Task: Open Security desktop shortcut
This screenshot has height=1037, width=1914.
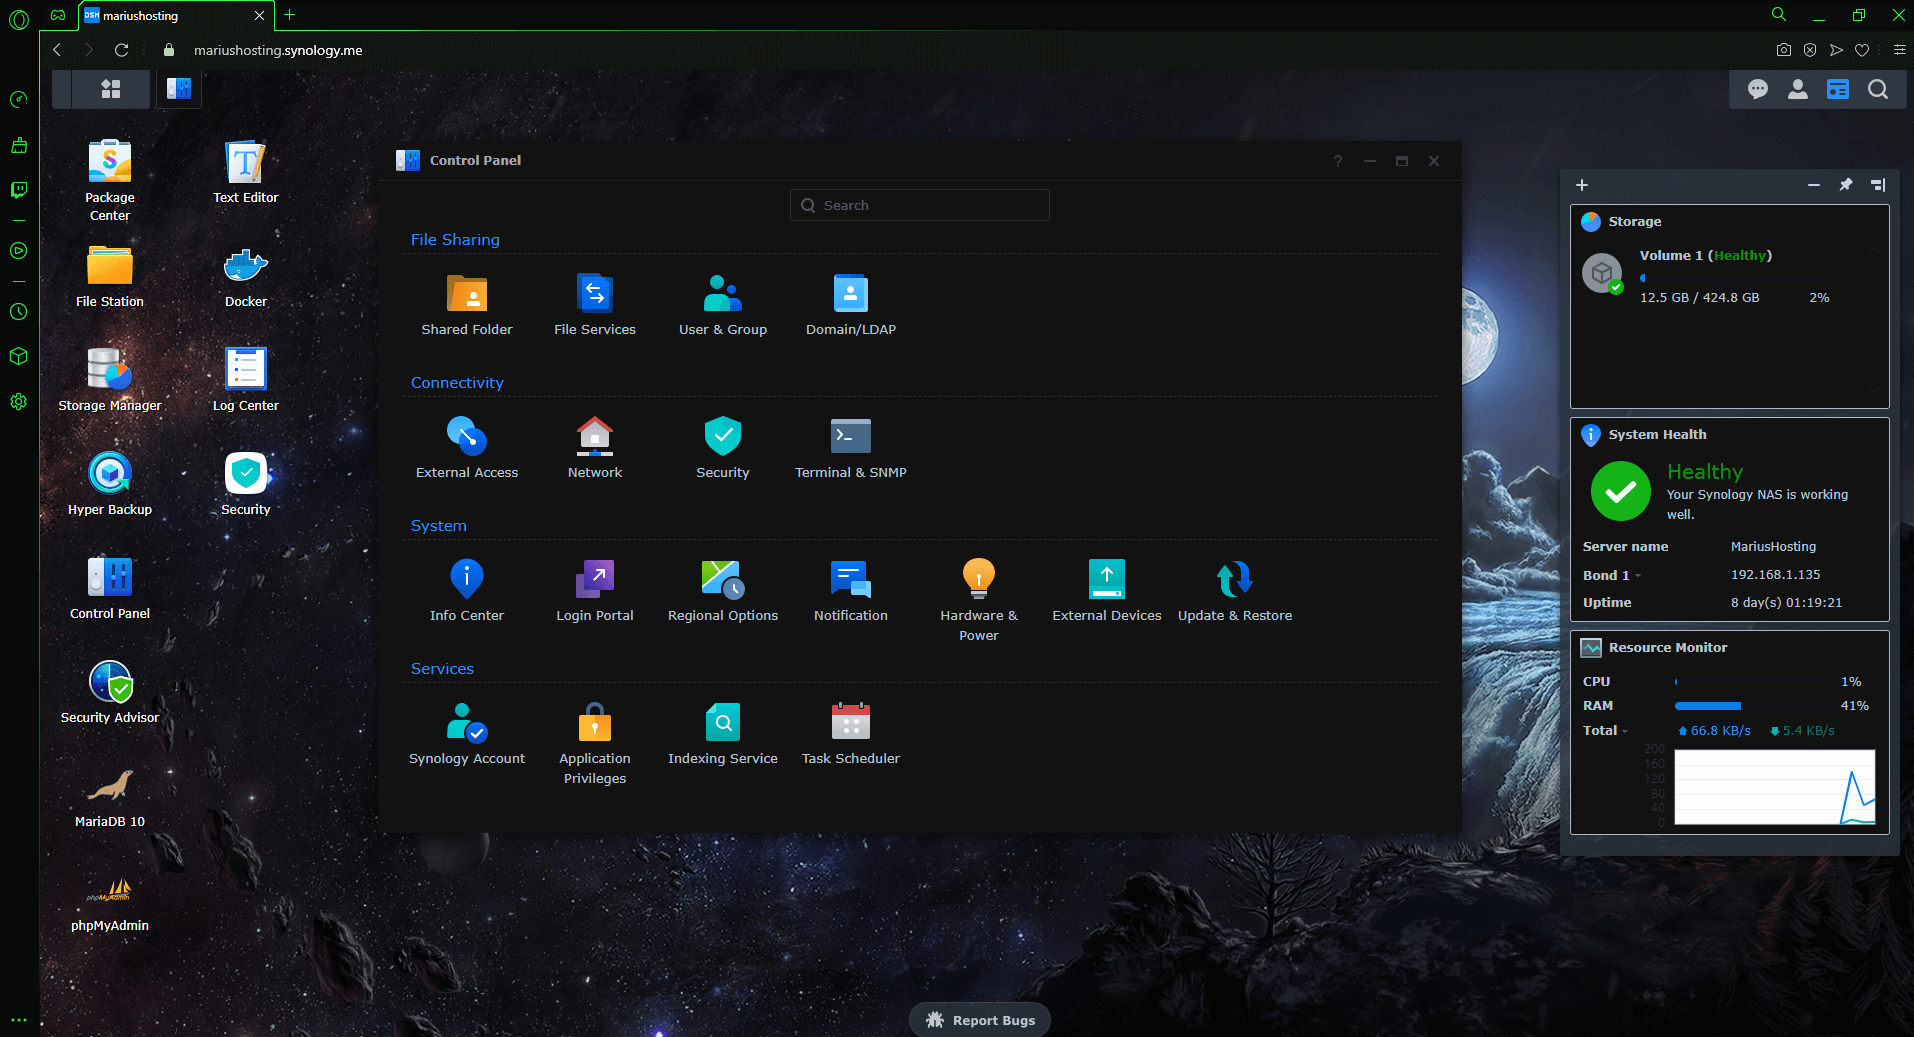Action: pyautogui.click(x=246, y=484)
